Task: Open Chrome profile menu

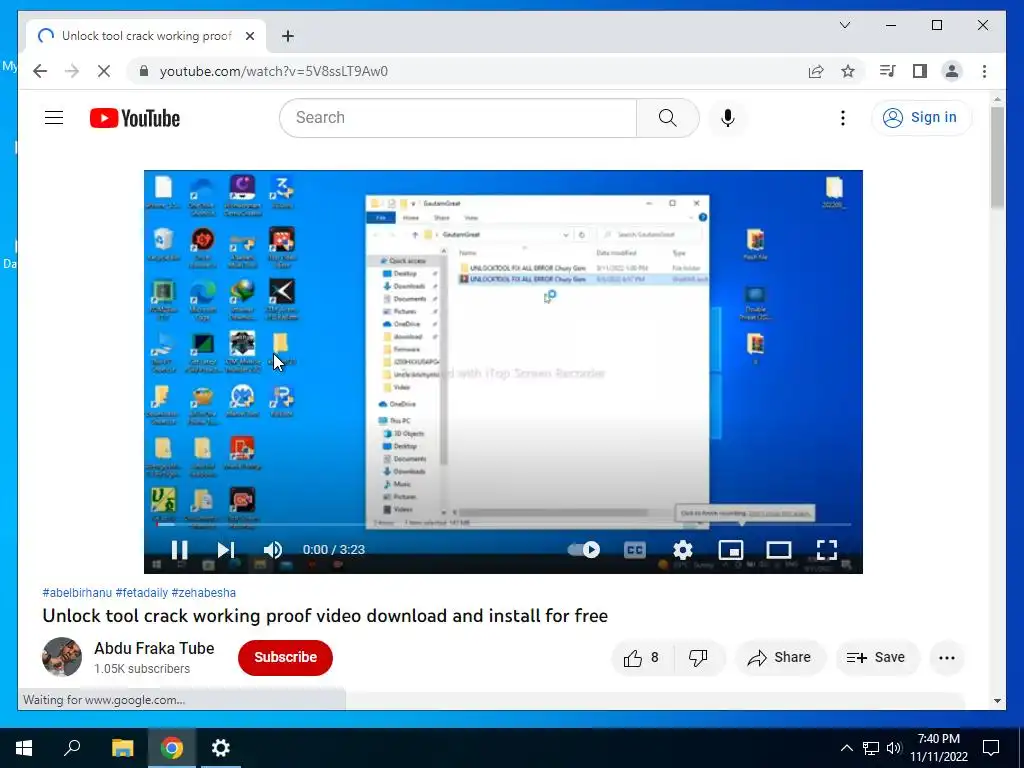Action: (x=952, y=71)
